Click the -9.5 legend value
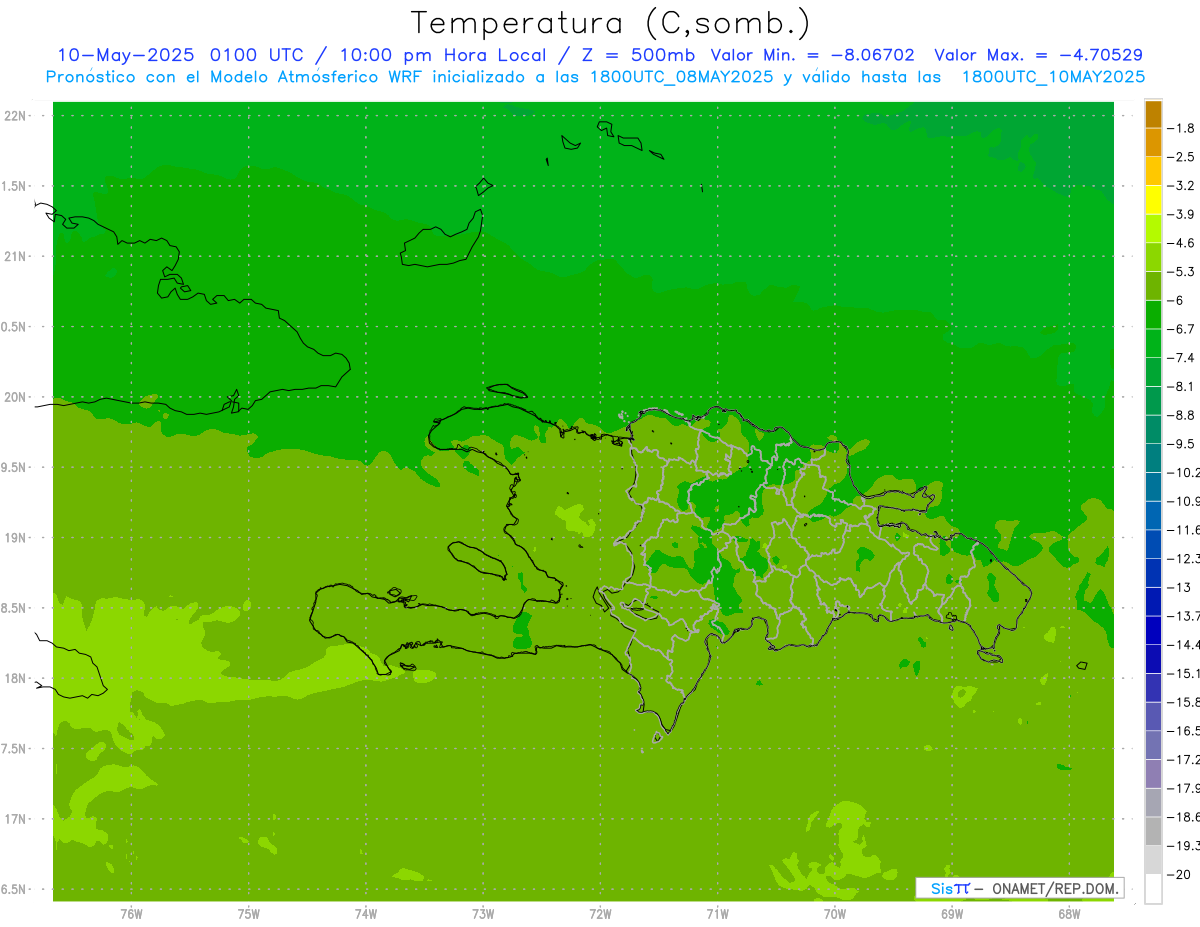 (1183, 443)
